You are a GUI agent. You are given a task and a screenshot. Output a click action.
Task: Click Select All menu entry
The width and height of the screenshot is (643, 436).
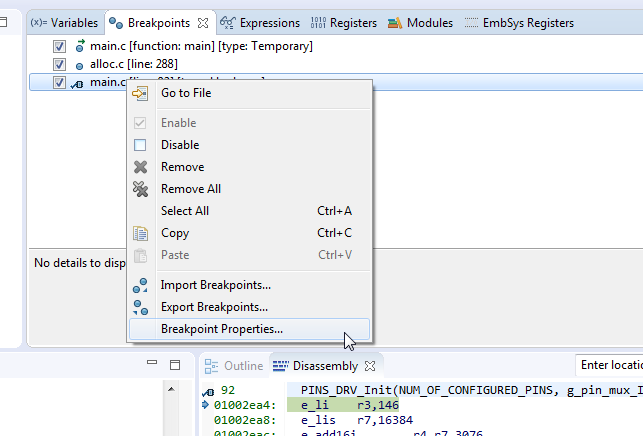click(x=249, y=211)
